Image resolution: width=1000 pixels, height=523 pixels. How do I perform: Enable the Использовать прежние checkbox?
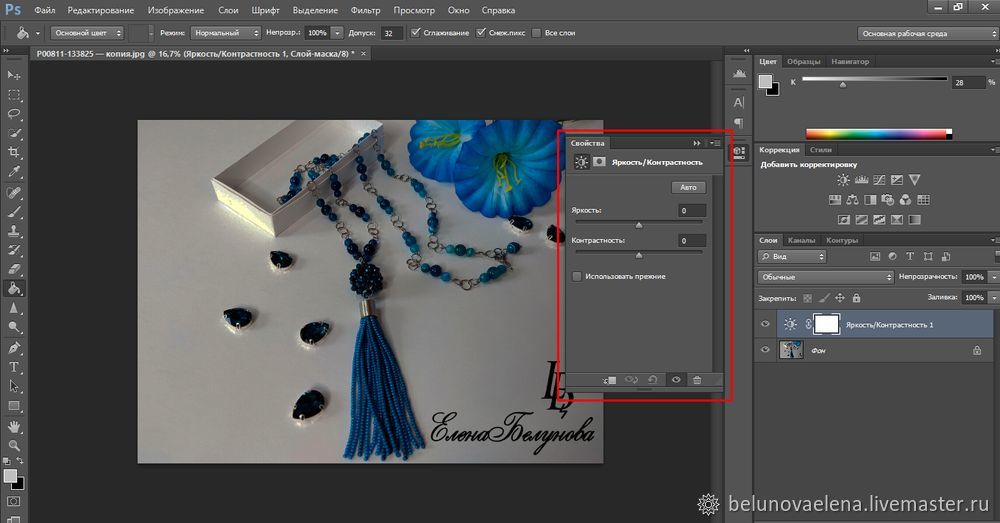577,276
